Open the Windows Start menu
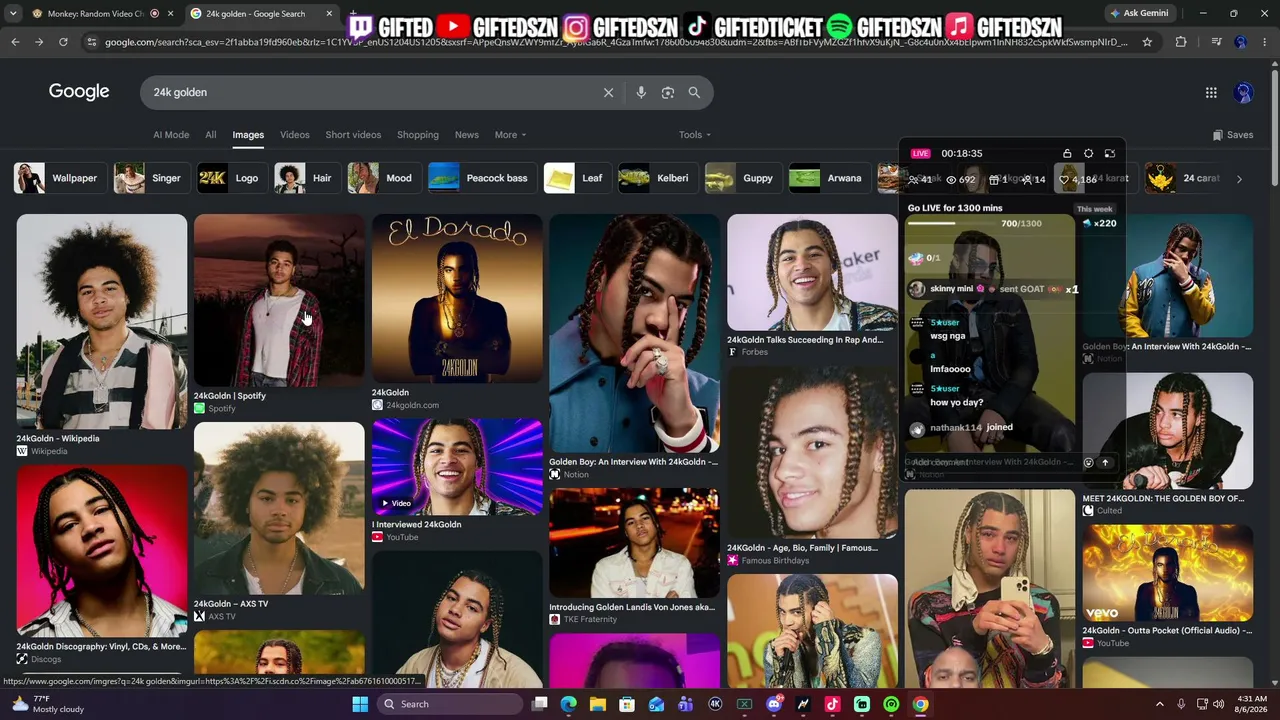The width and height of the screenshot is (1280, 720). click(x=360, y=704)
